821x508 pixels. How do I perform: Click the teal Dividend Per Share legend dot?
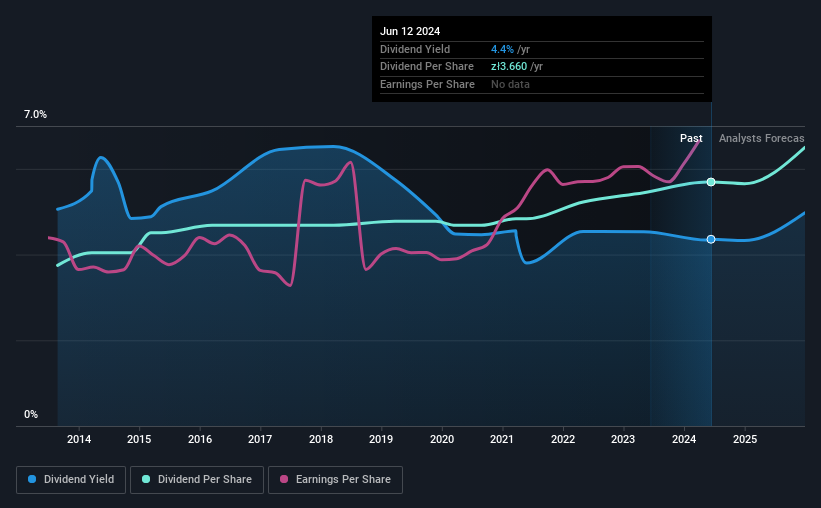146,479
